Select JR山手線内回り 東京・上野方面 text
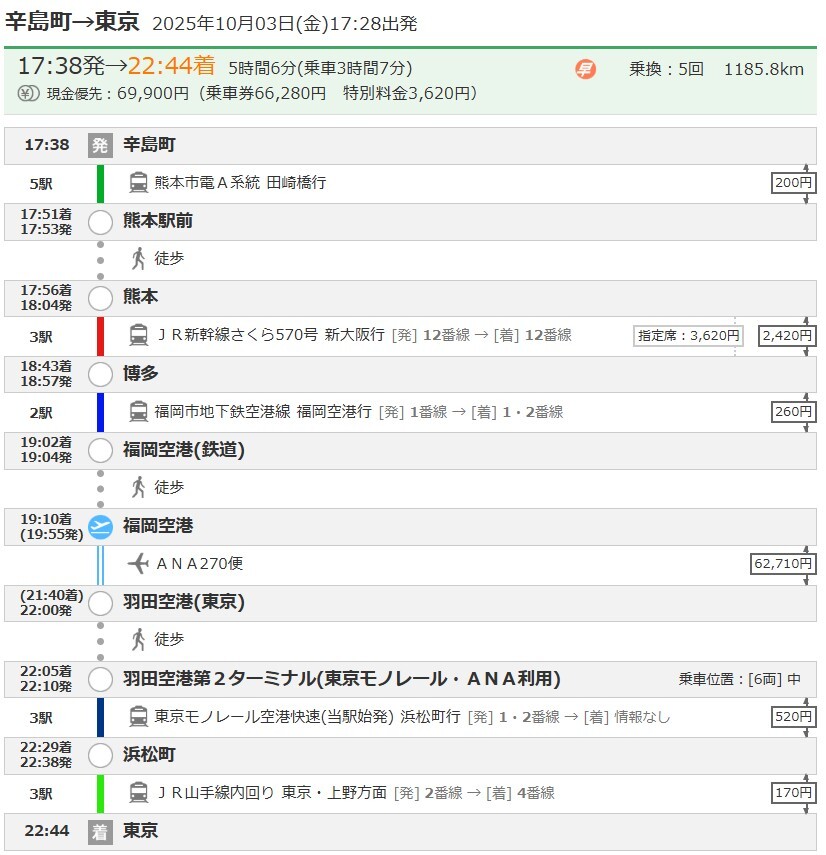The width and height of the screenshot is (826, 855). pos(272,793)
